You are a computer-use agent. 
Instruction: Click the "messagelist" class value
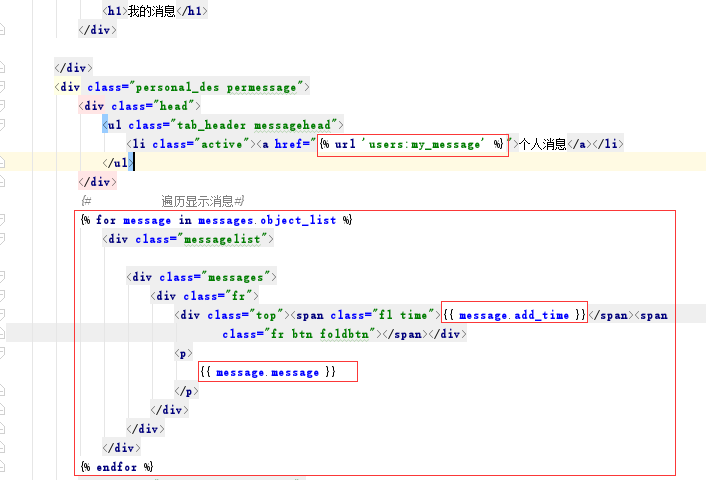click(222, 239)
